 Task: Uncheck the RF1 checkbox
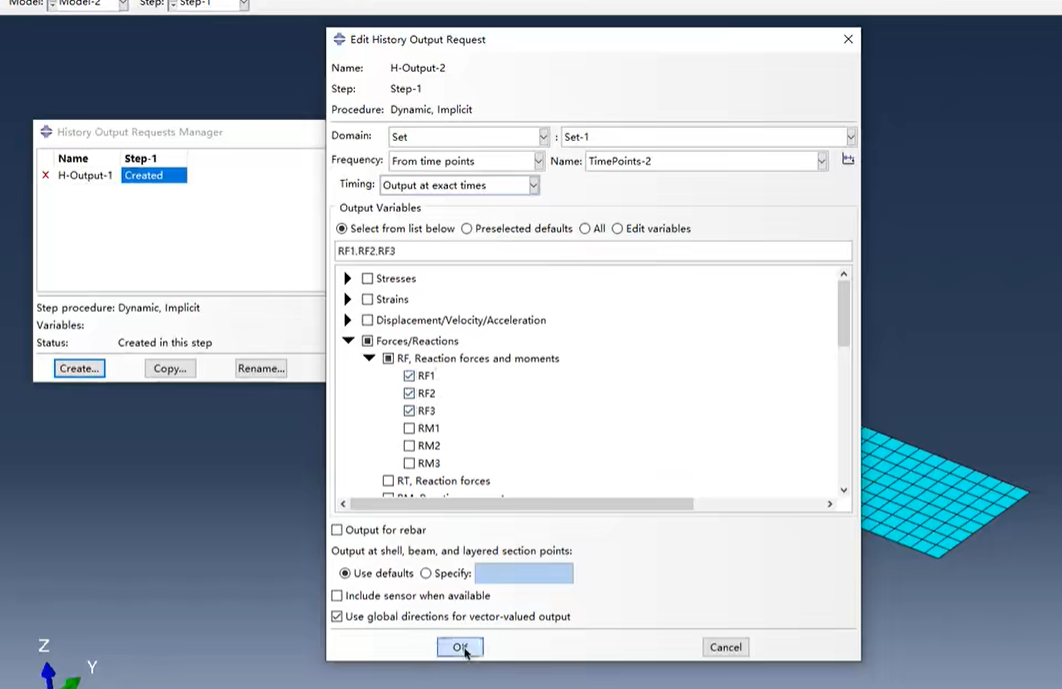(409, 376)
